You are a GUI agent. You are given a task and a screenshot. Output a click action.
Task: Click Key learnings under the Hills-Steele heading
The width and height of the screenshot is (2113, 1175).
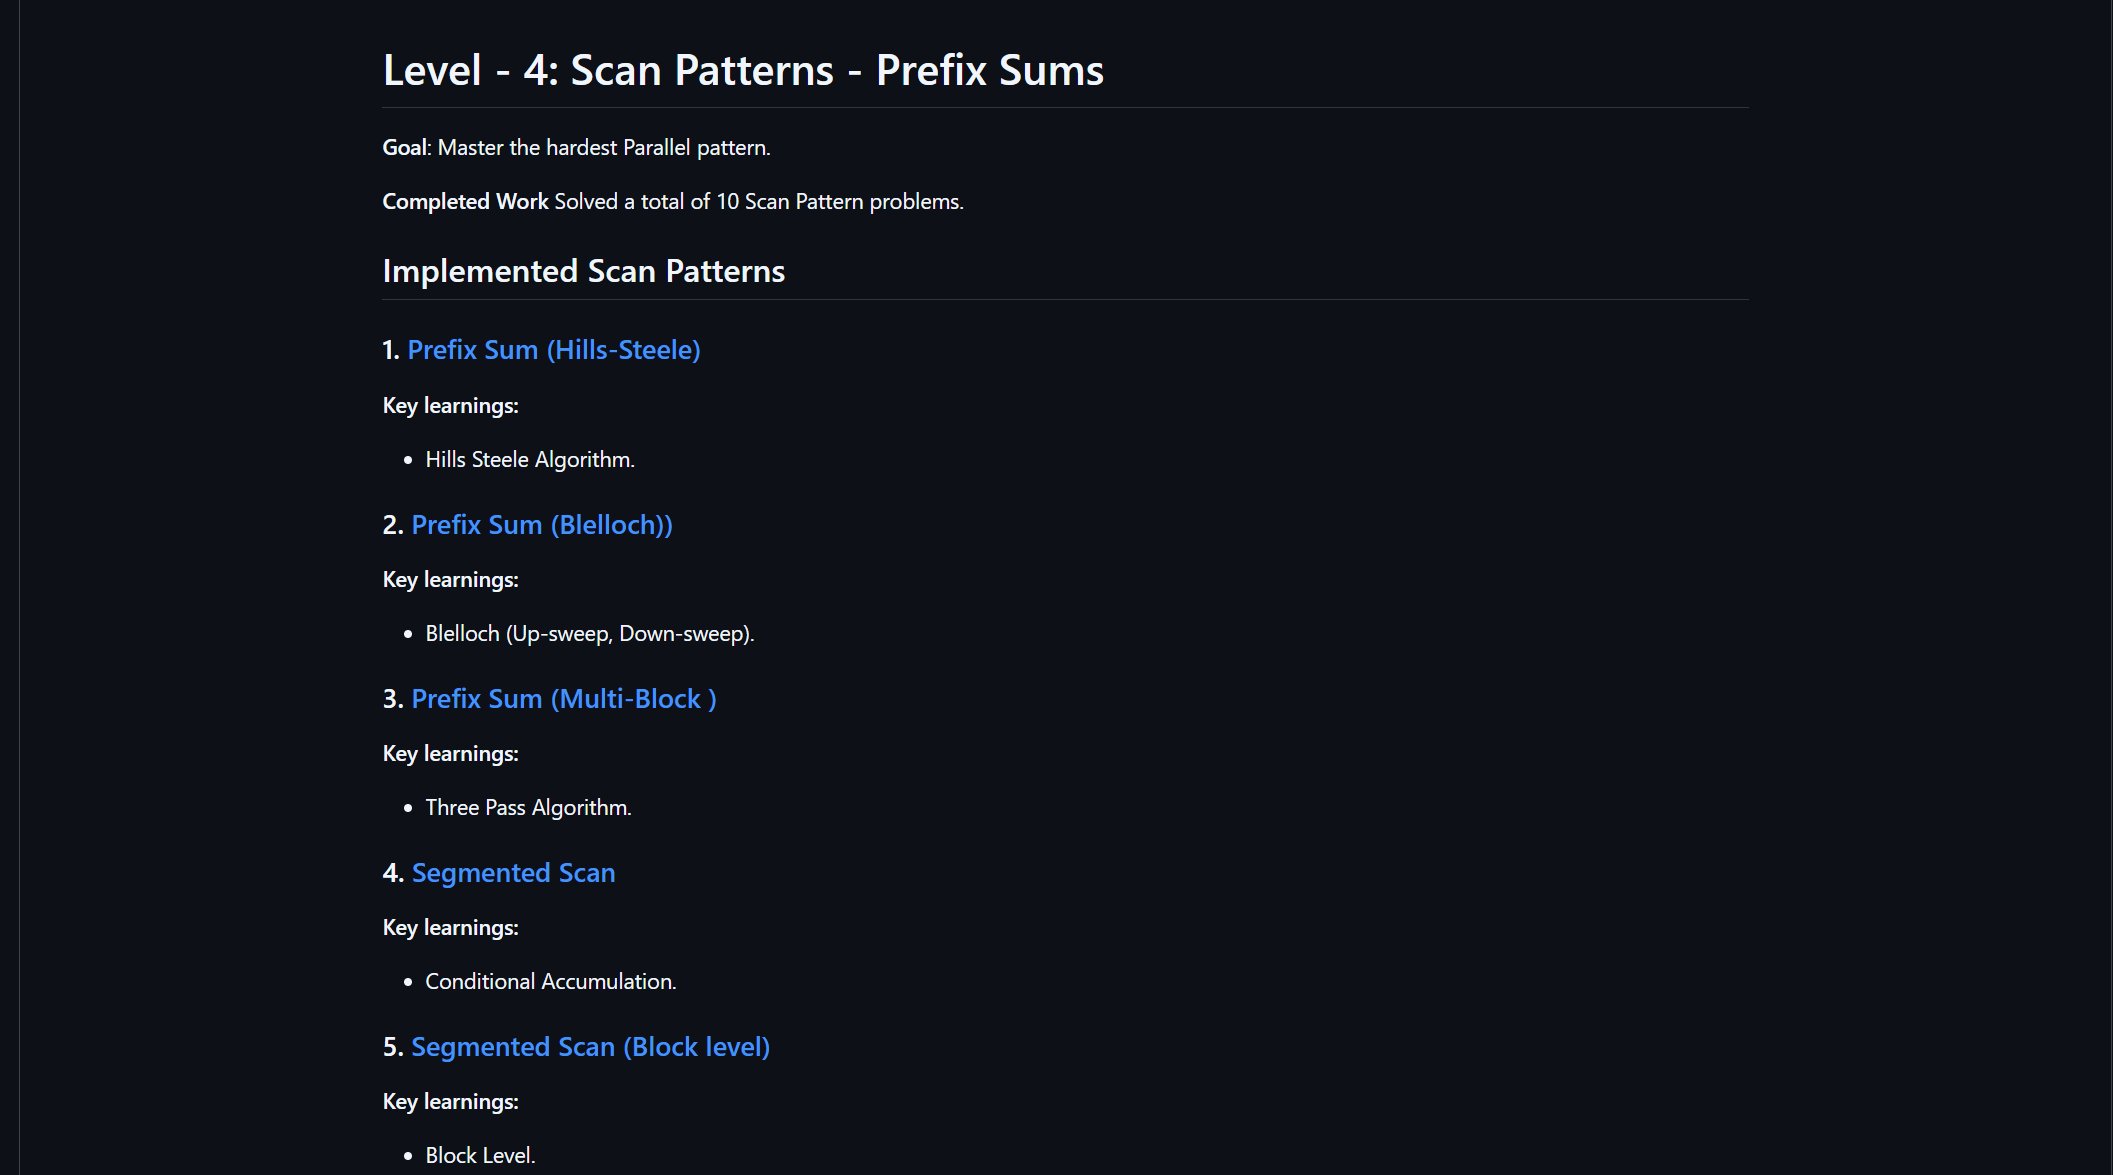(450, 406)
